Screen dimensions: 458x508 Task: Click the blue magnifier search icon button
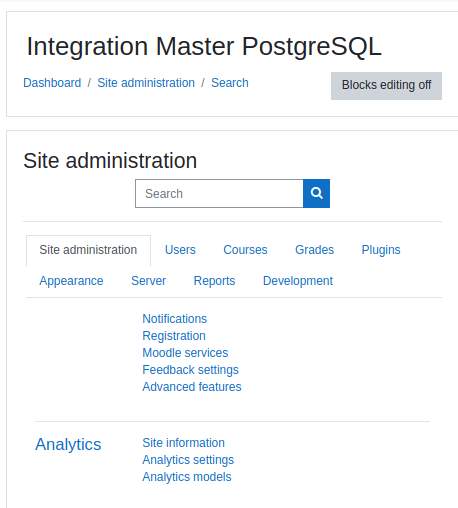[x=316, y=193]
